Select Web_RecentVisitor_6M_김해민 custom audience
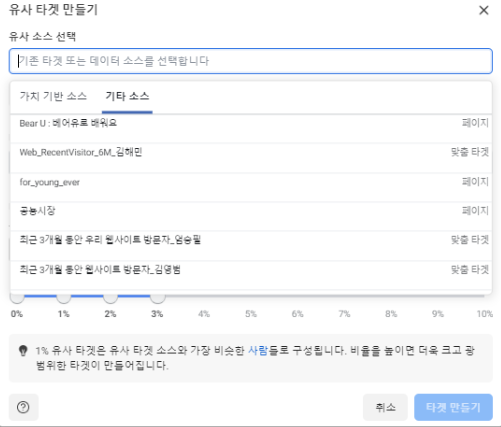The width and height of the screenshot is (501, 427). (x=251, y=158)
